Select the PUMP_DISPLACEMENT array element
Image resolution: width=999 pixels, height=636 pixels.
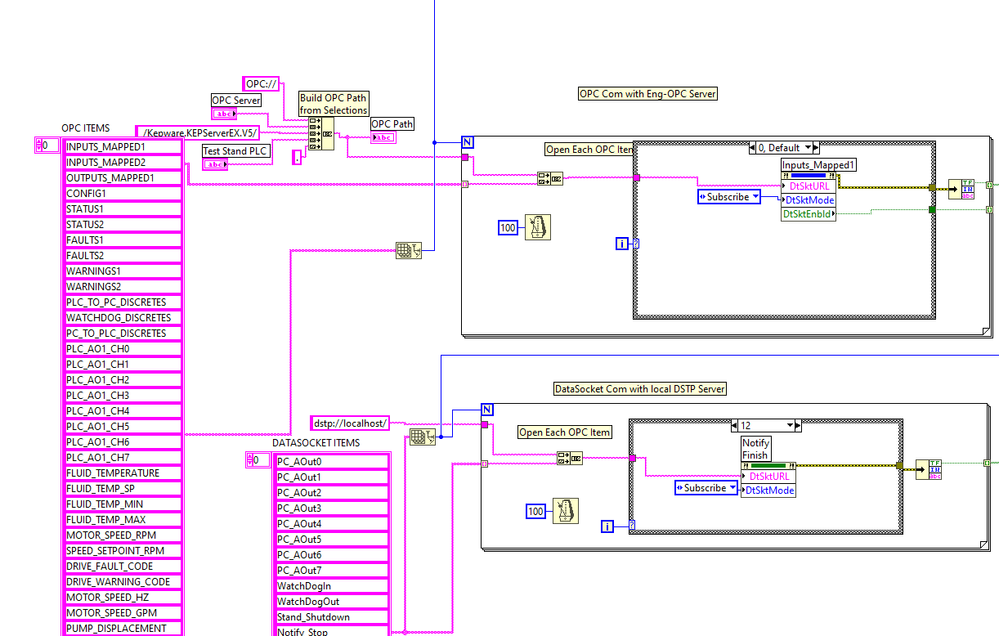pyautogui.click(x=123, y=628)
